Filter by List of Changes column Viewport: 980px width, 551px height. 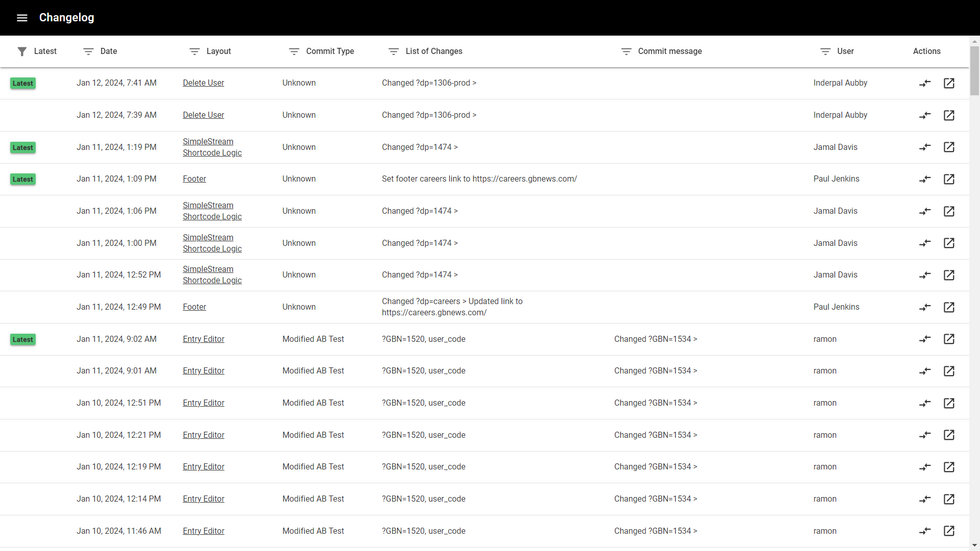393,52
